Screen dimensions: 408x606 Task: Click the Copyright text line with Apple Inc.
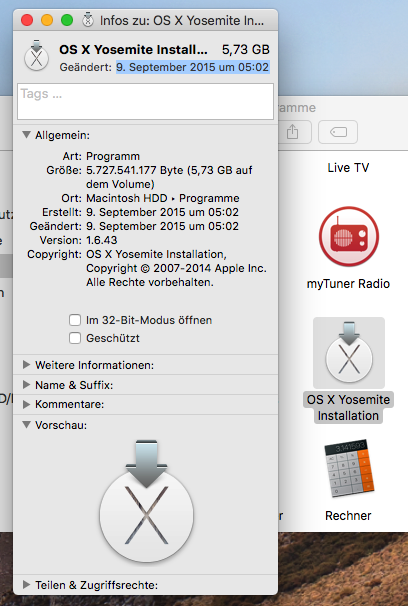176,268
